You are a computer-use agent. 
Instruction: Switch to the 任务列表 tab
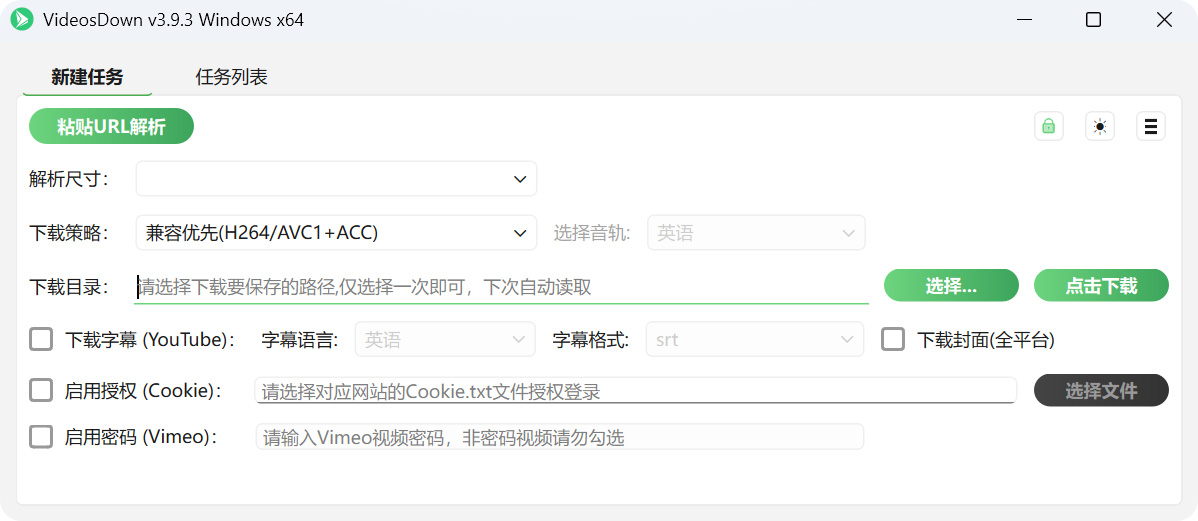pos(231,77)
